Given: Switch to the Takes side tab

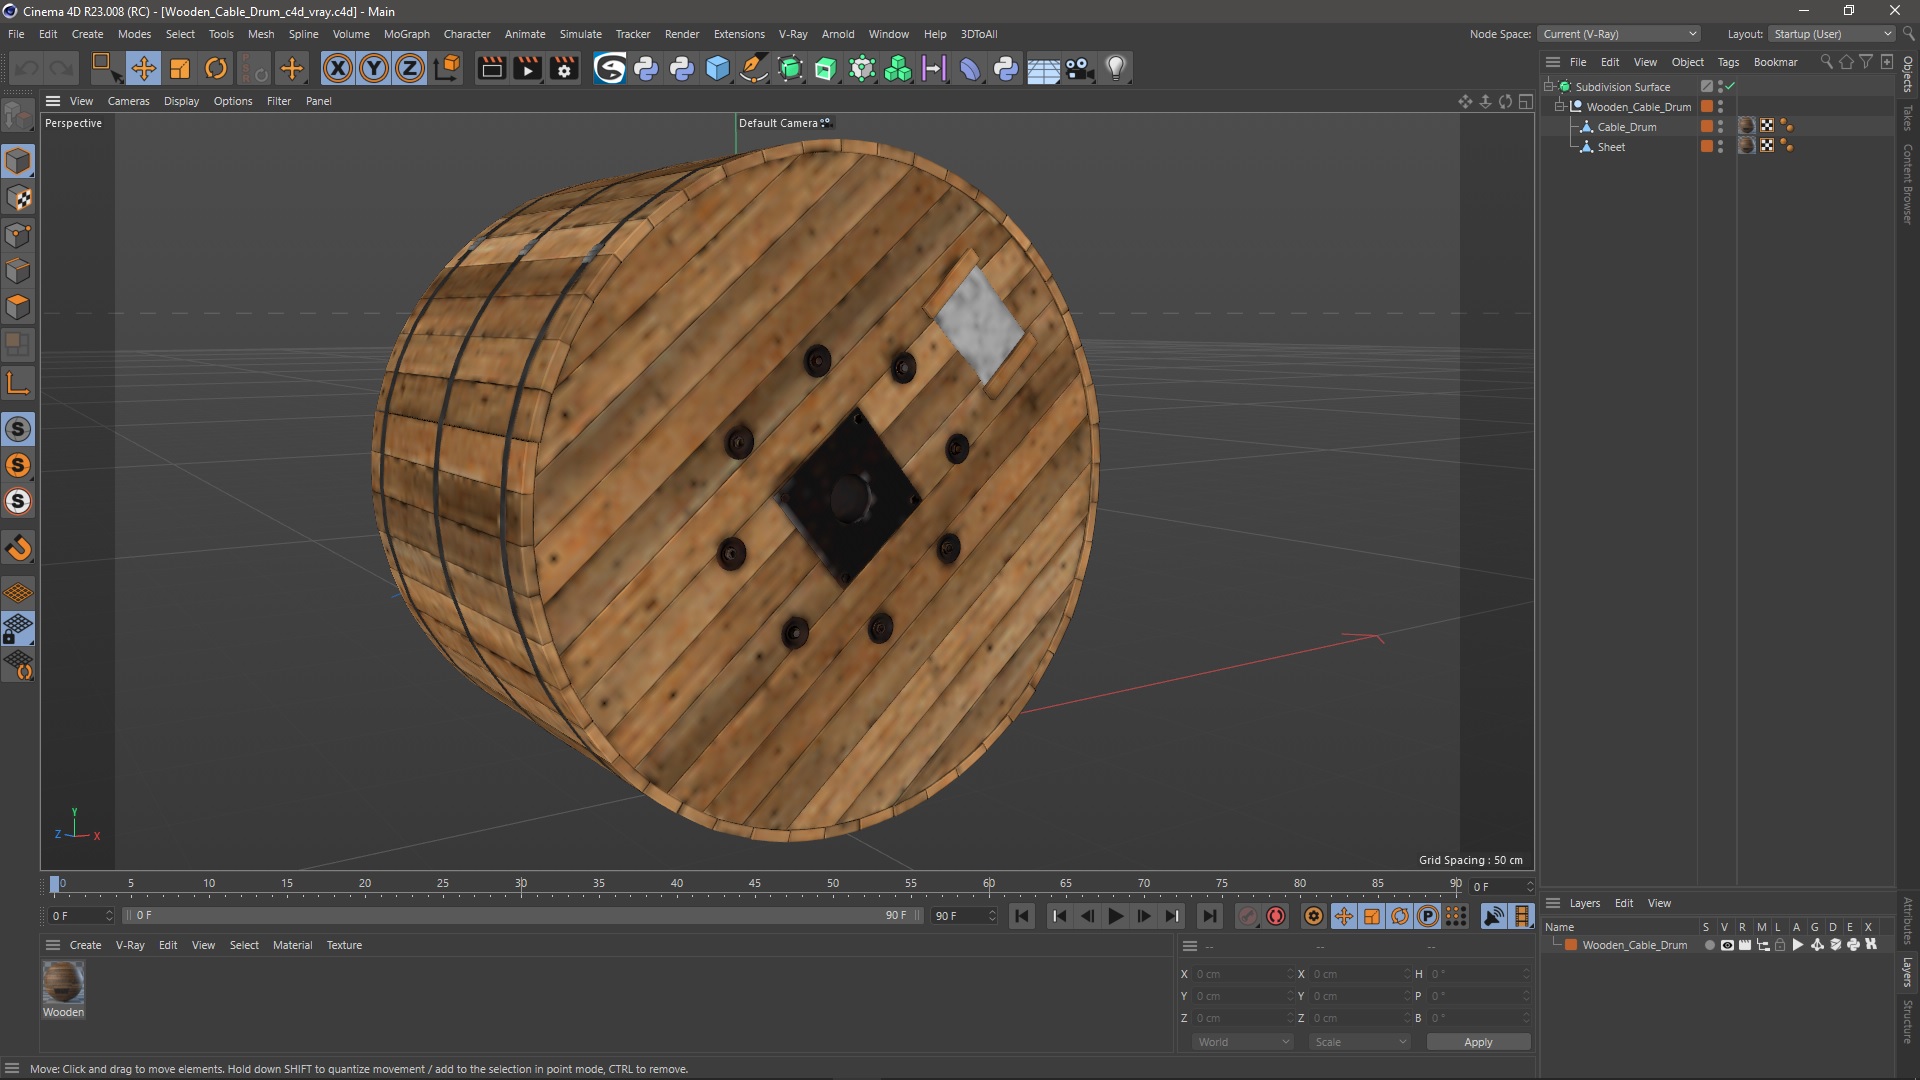Looking at the screenshot, I should pyautogui.click(x=1908, y=118).
